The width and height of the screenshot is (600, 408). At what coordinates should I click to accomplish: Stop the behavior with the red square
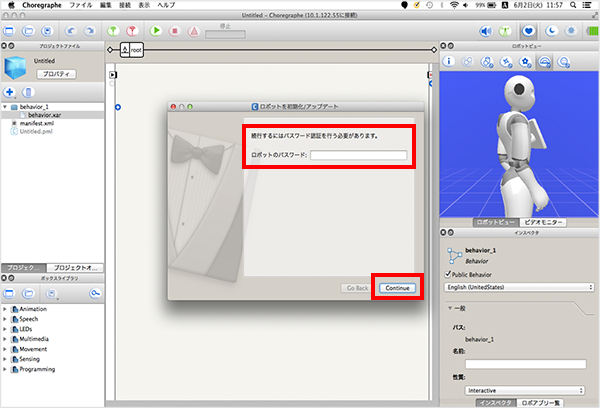click(x=174, y=31)
